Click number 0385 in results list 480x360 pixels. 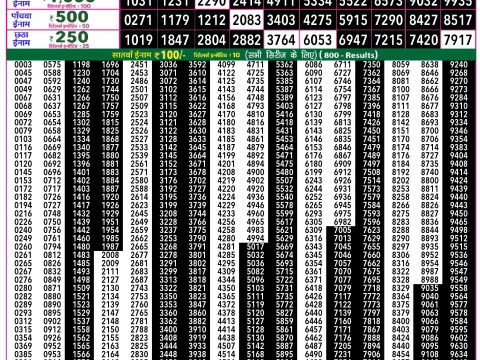[23, 354]
